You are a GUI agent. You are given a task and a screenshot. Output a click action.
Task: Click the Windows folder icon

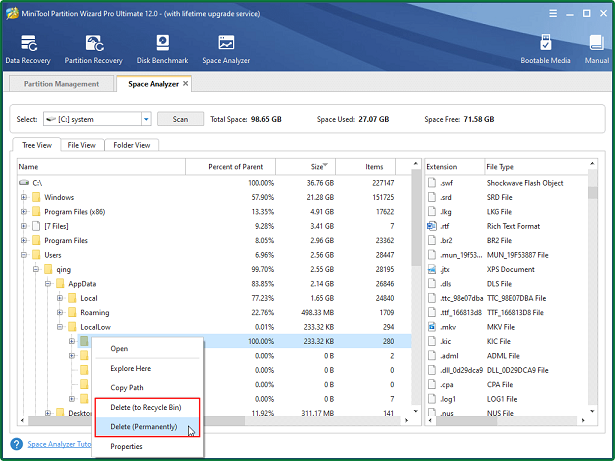[36, 197]
